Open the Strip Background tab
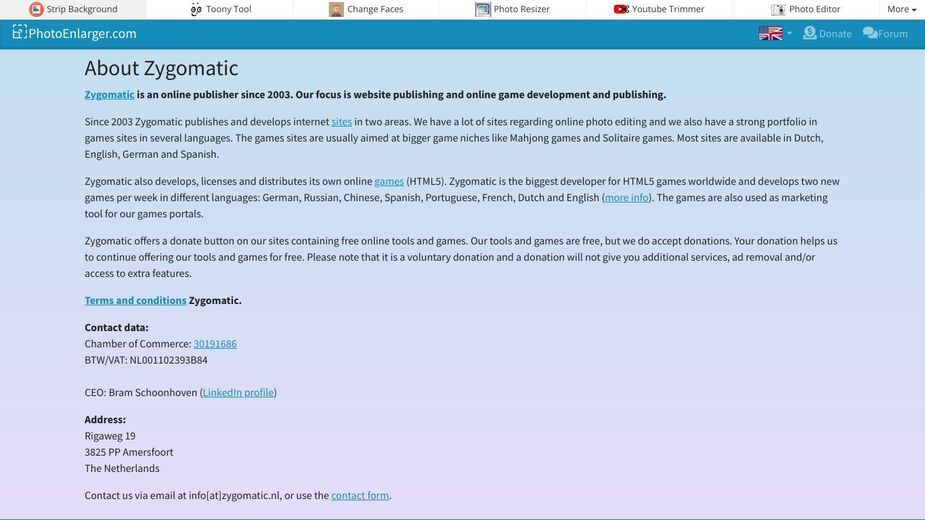Image resolution: width=925 pixels, height=520 pixels. pos(73,9)
